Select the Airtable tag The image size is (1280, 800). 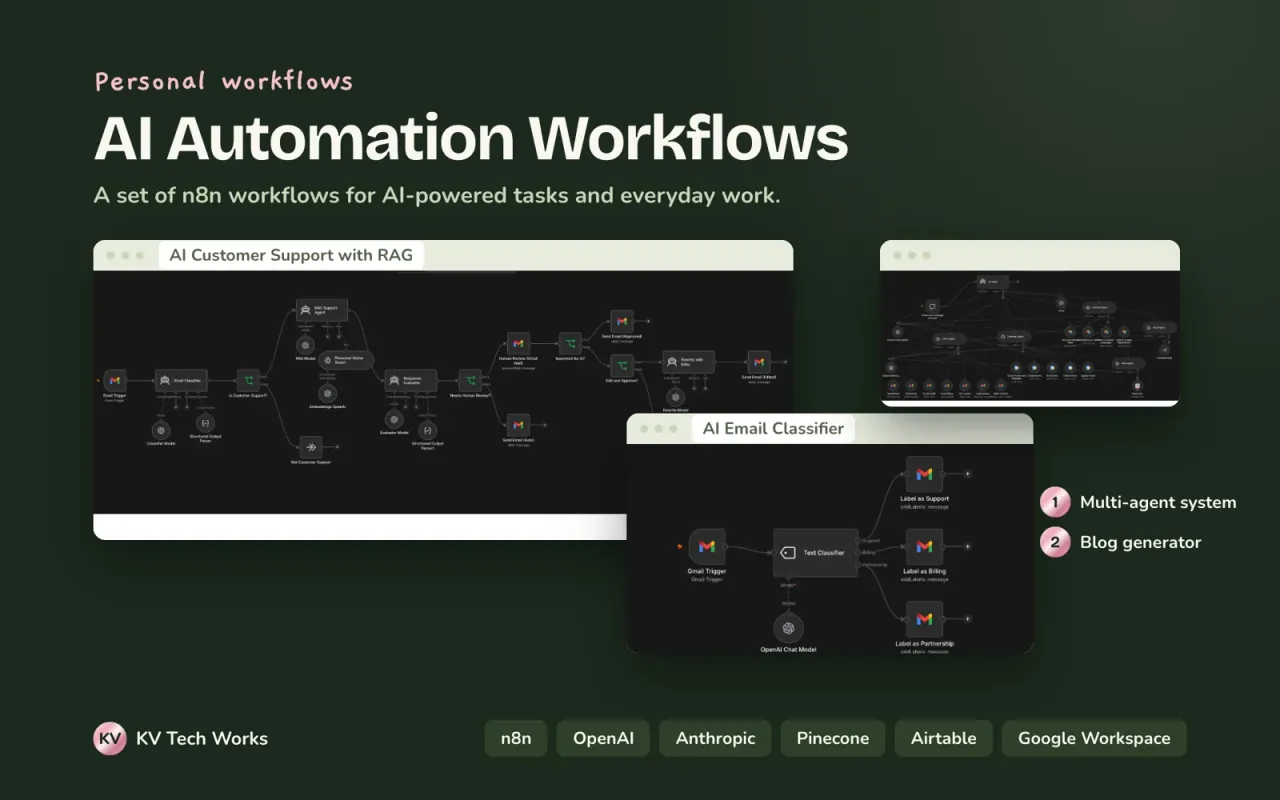[944, 739]
